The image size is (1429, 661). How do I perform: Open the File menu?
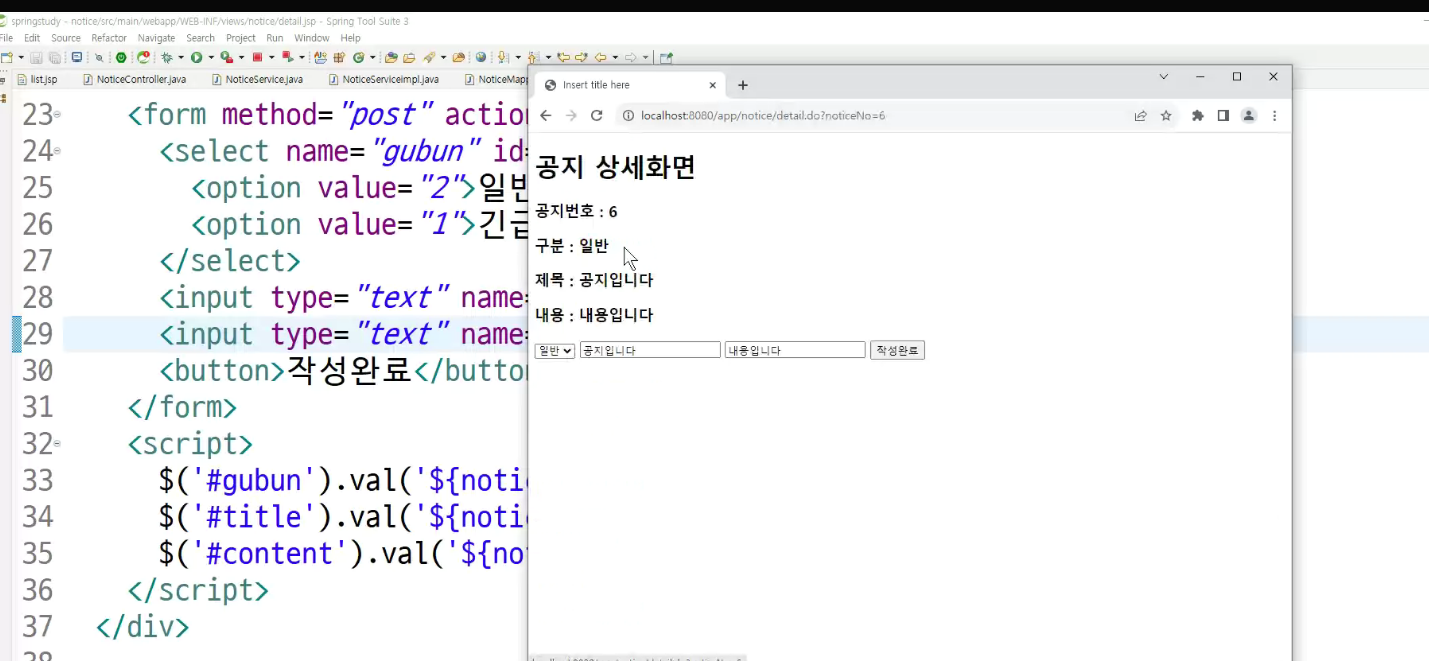[x=6, y=38]
